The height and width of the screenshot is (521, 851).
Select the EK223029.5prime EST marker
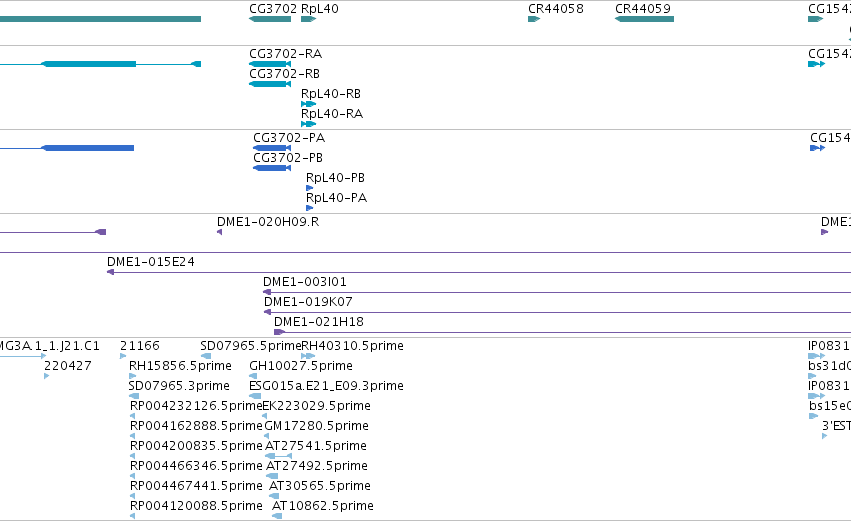point(265,417)
